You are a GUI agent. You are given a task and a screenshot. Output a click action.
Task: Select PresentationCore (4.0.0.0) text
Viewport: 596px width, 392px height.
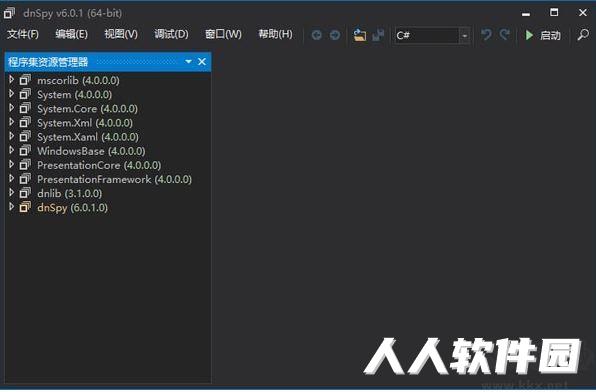tap(99, 165)
